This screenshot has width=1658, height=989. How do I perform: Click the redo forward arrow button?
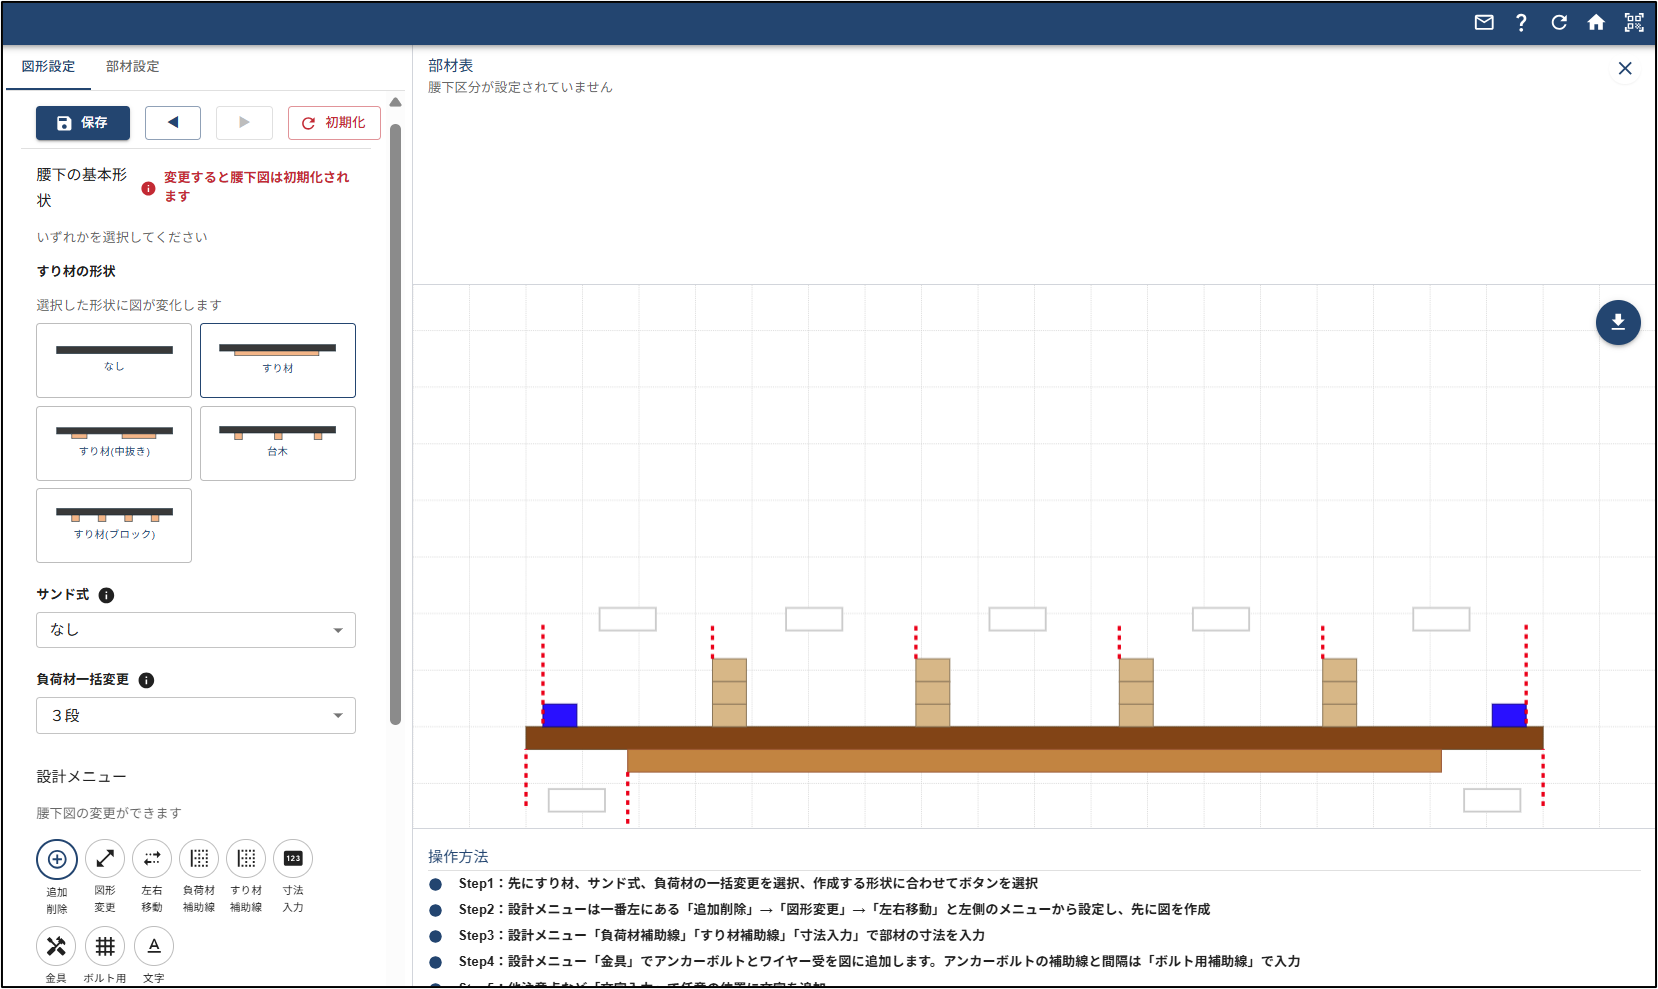(x=244, y=123)
